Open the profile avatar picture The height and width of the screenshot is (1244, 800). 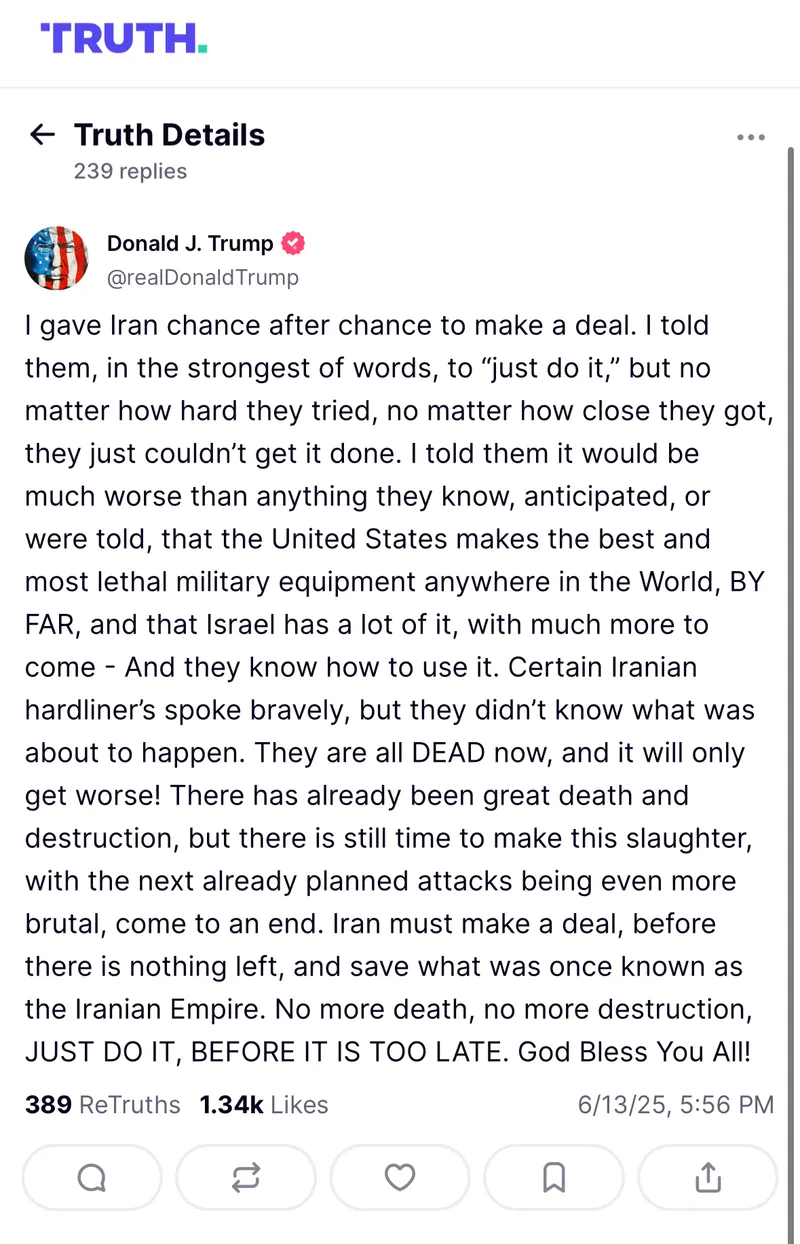(x=56, y=258)
